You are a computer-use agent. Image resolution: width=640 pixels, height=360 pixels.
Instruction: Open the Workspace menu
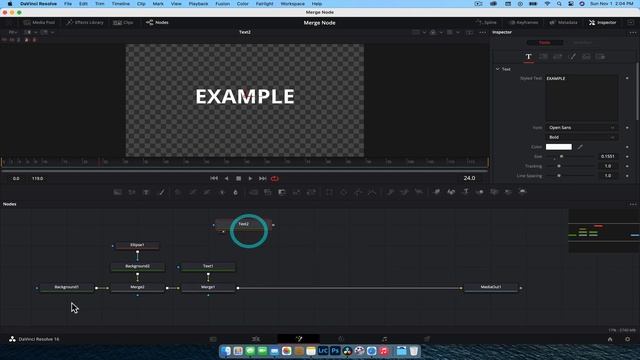(292, 4)
